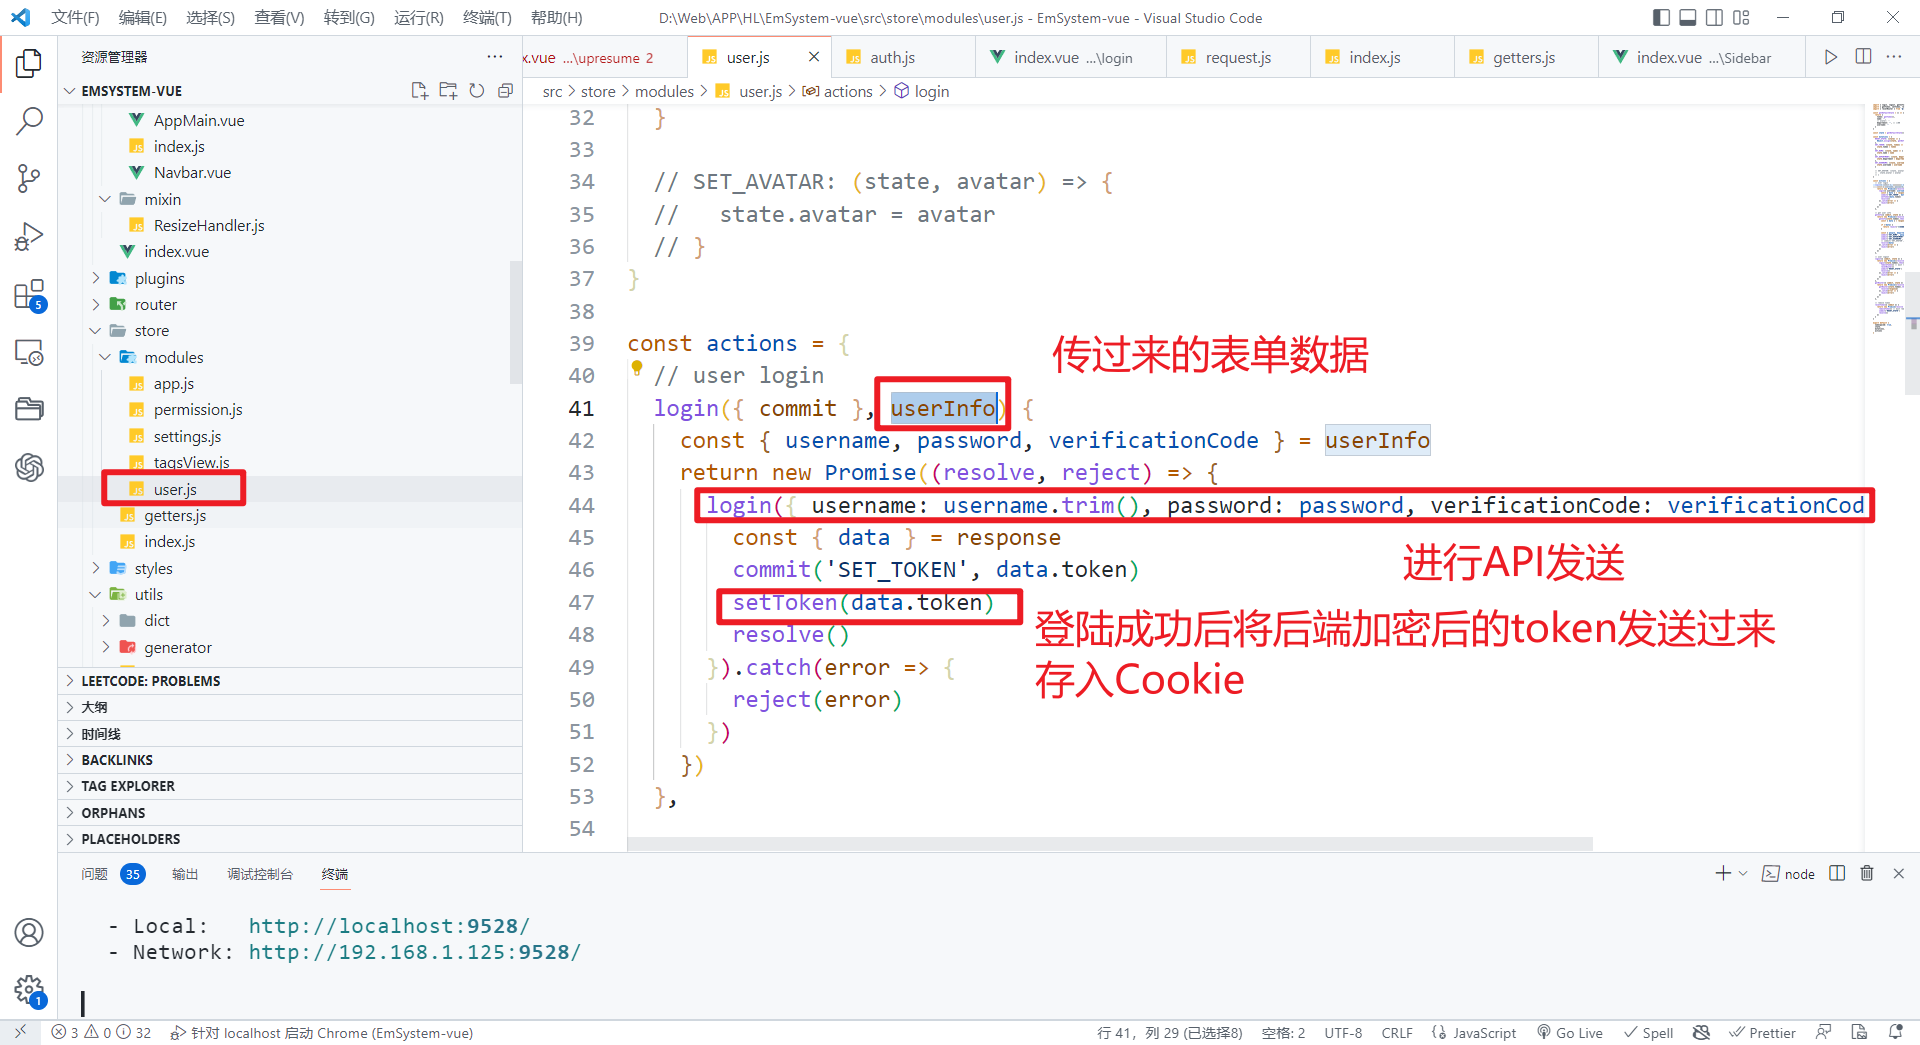The image size is (1920, 1045).
Task: Open notifications bell in status bar
Action: coord(1895,1033)
